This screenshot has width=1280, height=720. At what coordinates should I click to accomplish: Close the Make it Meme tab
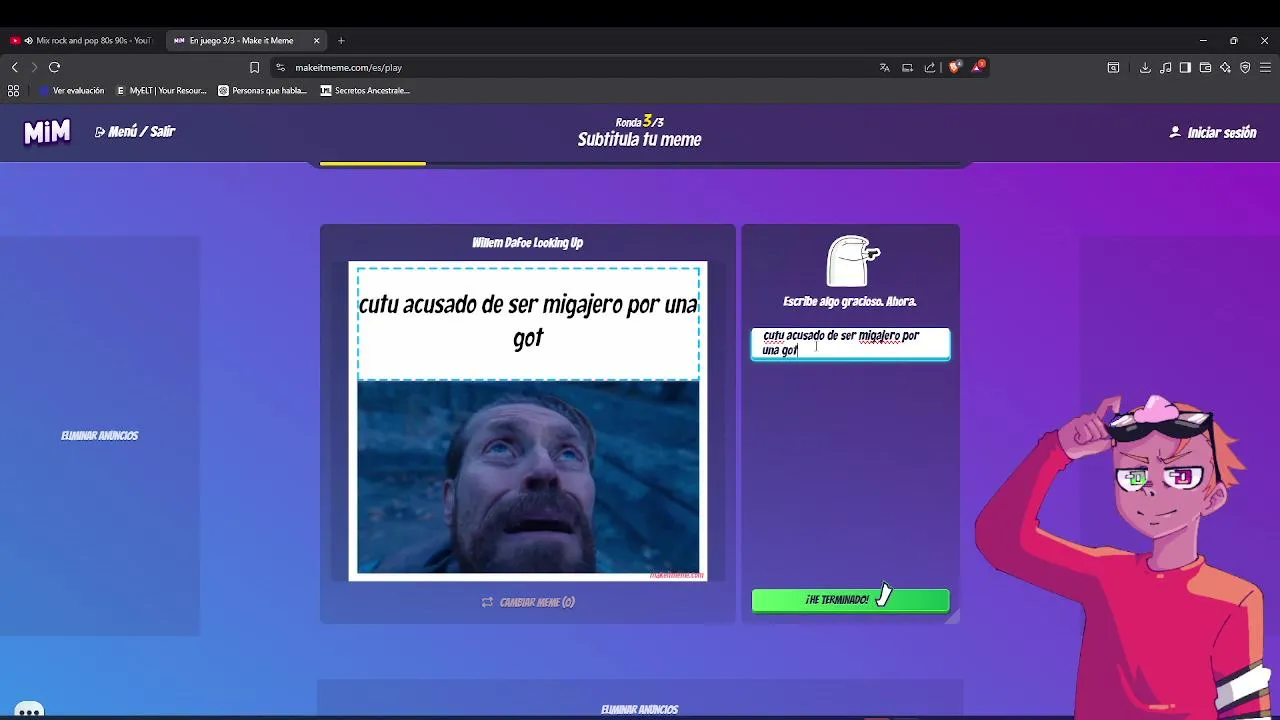tap(316, 41)
